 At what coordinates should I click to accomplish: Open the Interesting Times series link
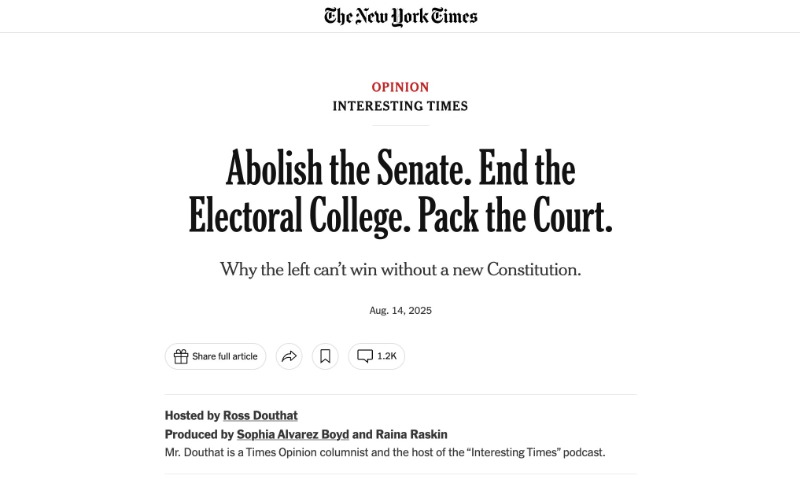pos(400,106)
